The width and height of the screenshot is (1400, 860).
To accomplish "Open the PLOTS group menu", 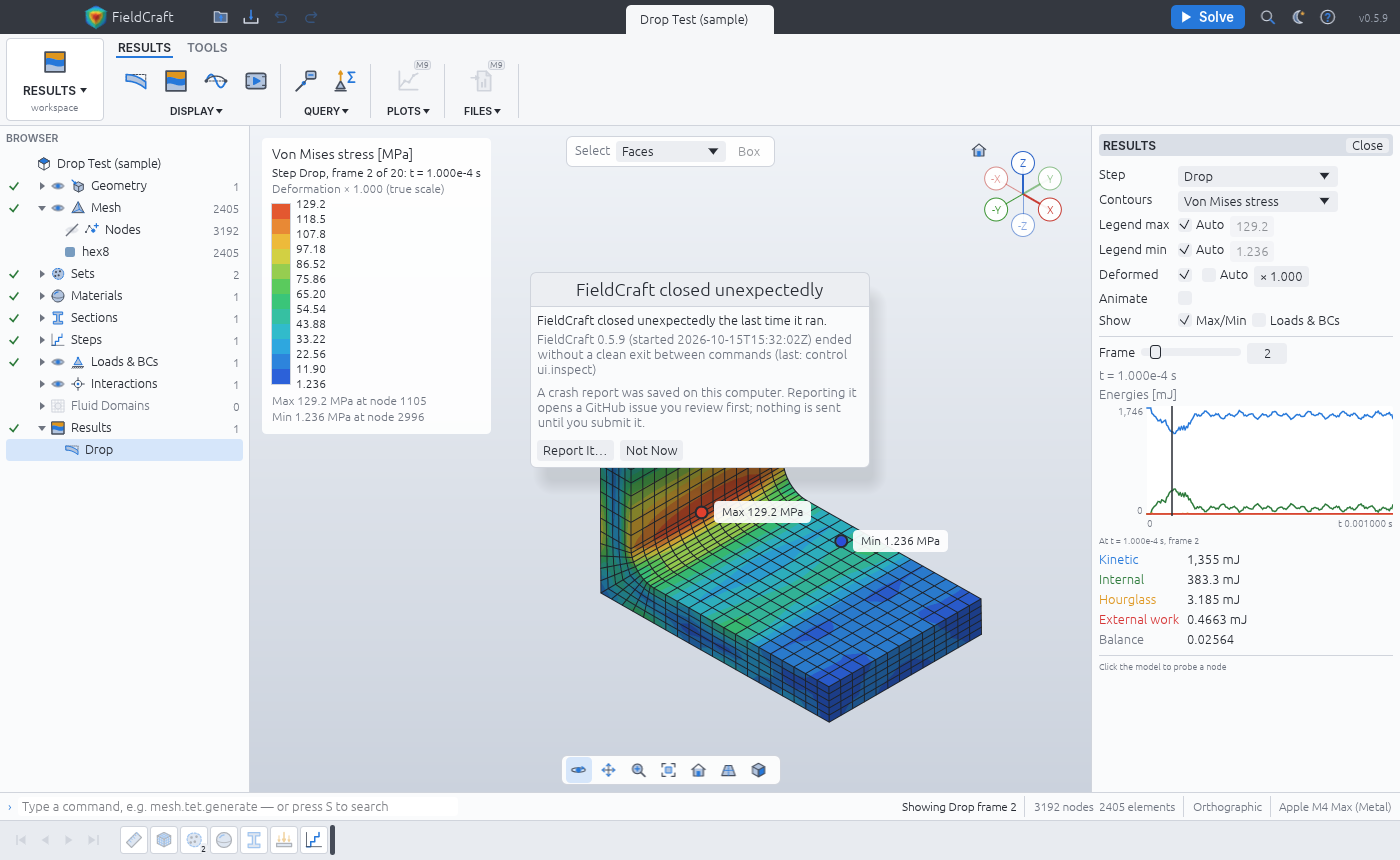I will 408,111.
